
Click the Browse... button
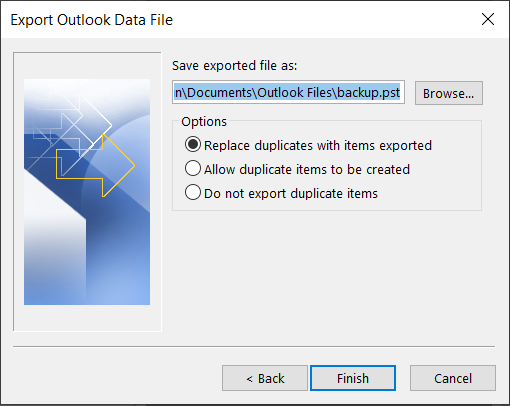449,93
